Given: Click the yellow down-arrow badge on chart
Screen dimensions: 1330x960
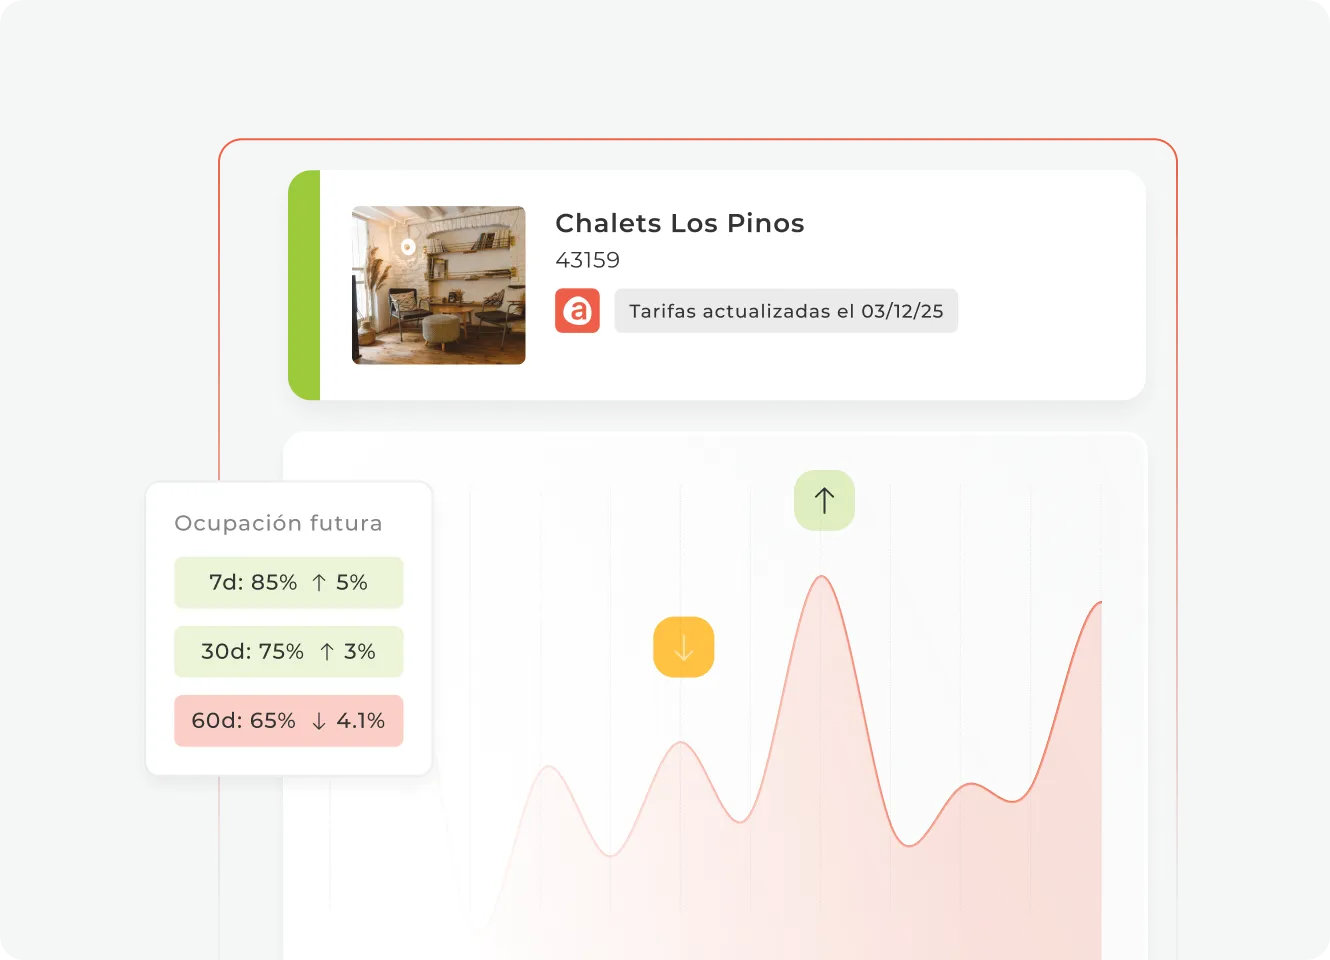Looking at the screenshot, I should pyautogui.click(x=683, y=647).
